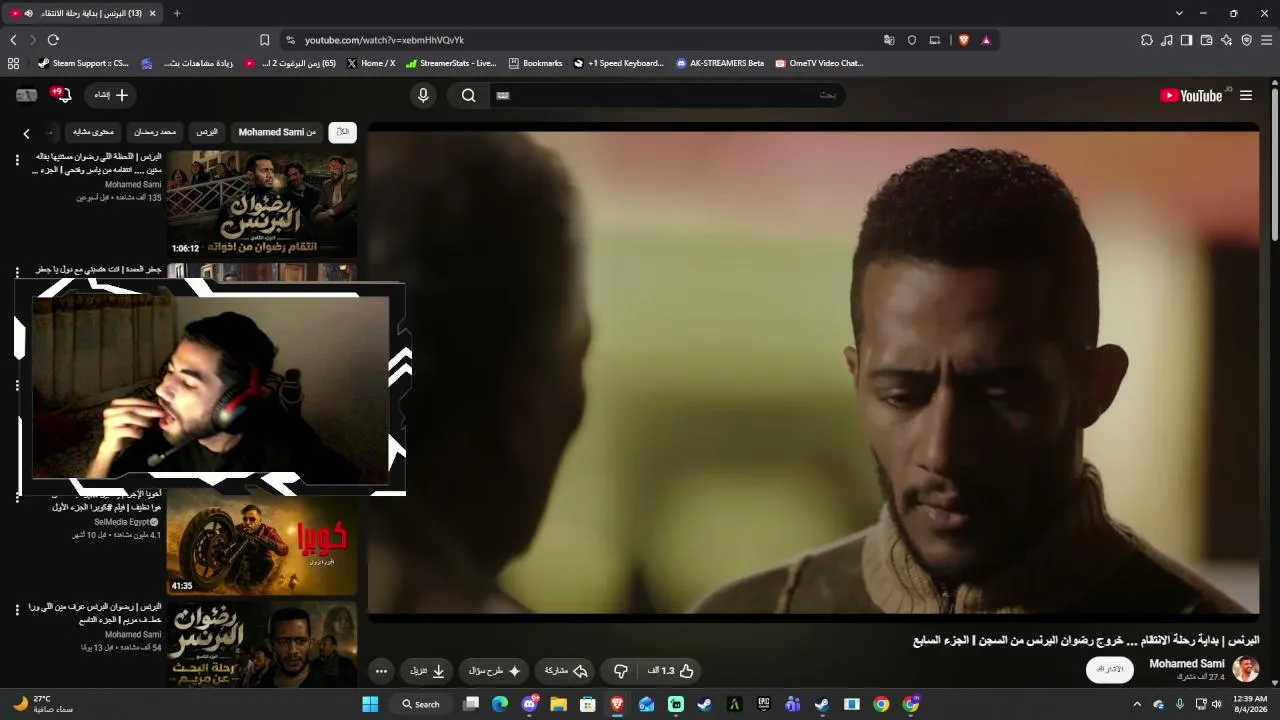Open the Bookmarks folder
The height and width of the screenshot is (720, 1280).
(x=536, y=63)
